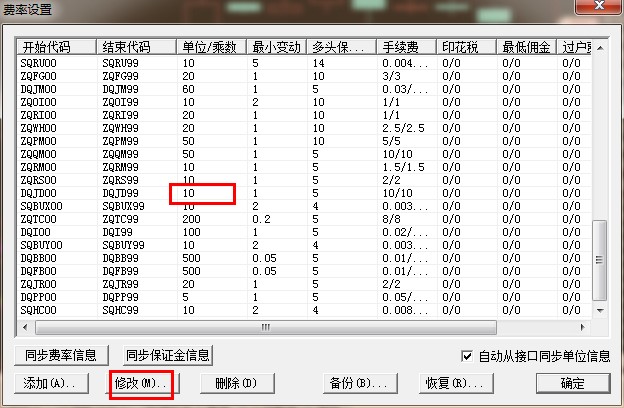Click unit value 60 in DQJM00 row
This screenshot has height=408, width=624.
coord(189,89)
